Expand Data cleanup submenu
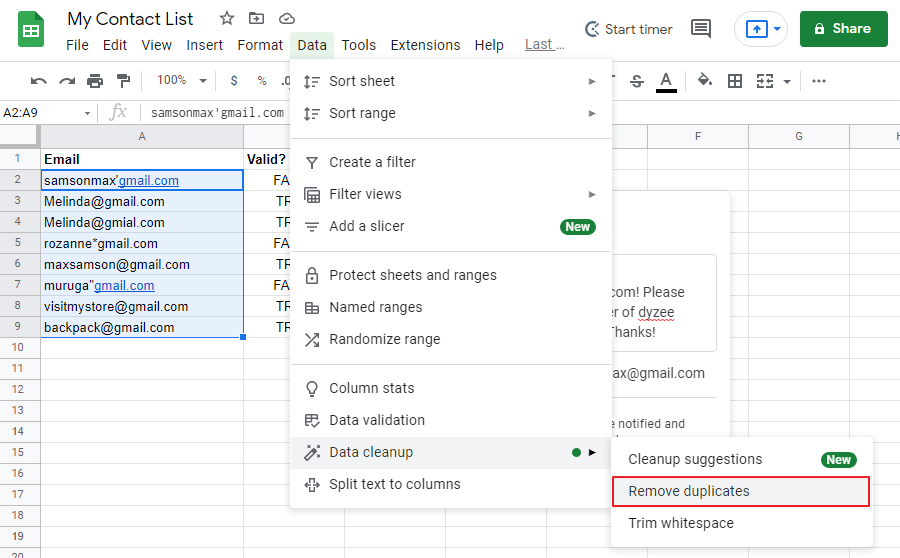Screen dimensions: 900x558 pyautogui.click(x=451, y=452)
